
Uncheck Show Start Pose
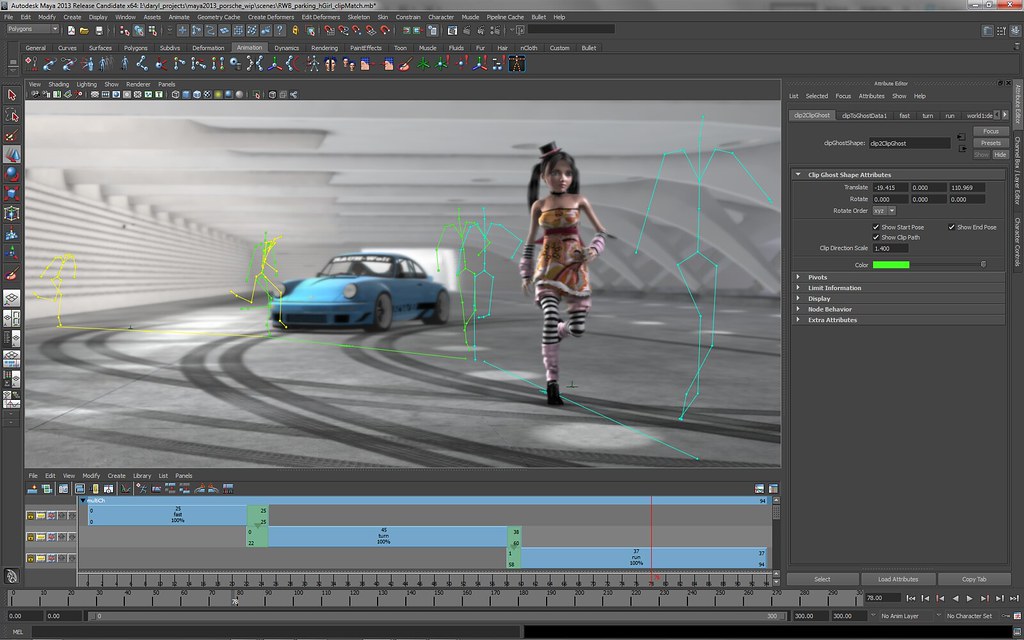click(877, 227)
